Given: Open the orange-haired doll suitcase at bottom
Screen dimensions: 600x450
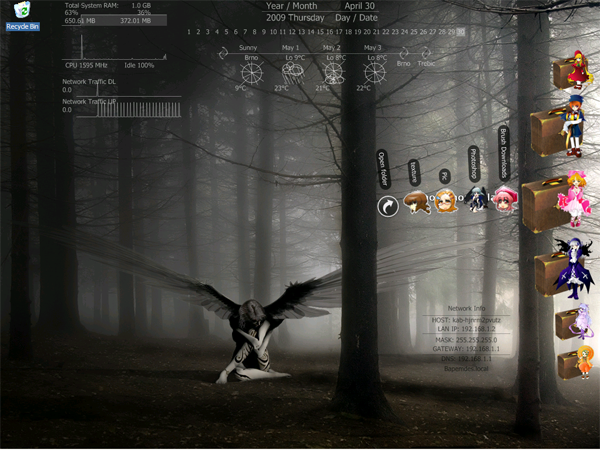Looking at the screenshot, I should 576,363.
